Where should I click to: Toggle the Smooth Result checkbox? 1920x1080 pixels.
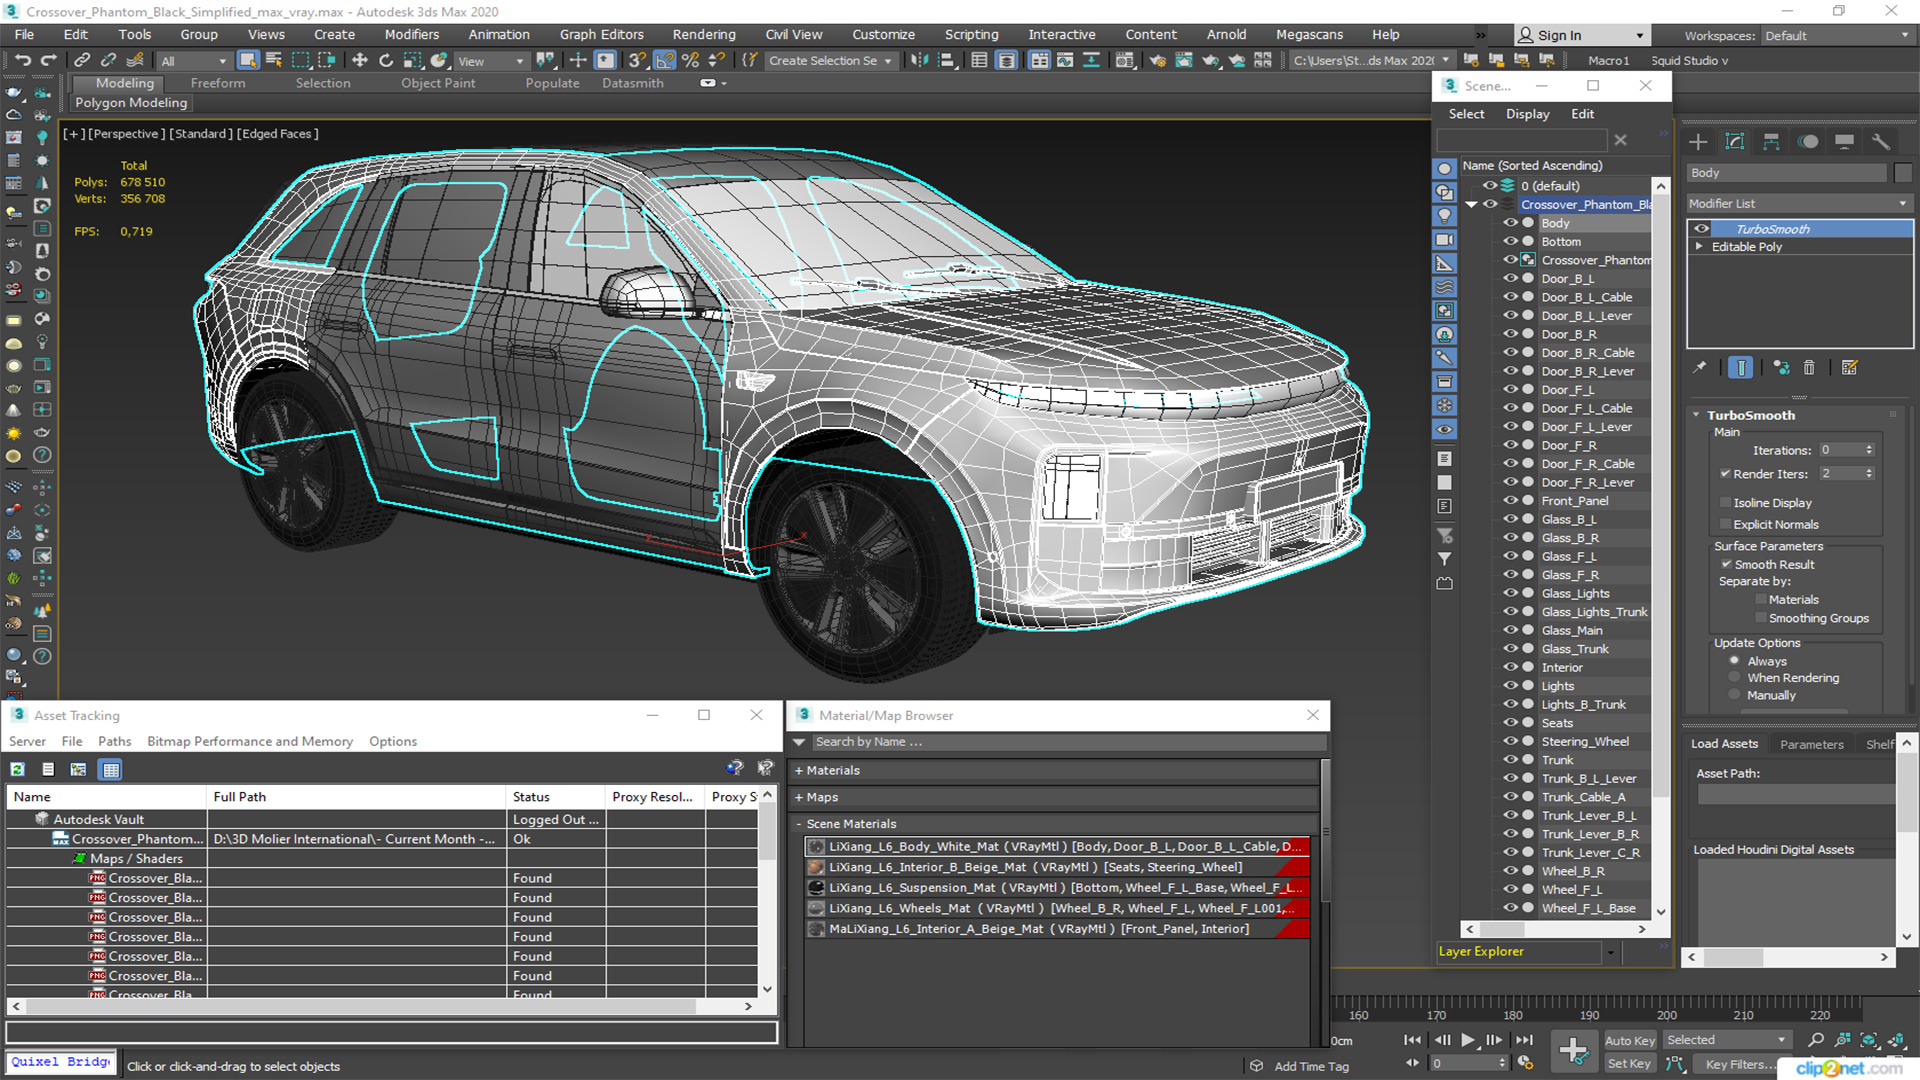[1726, 565]
